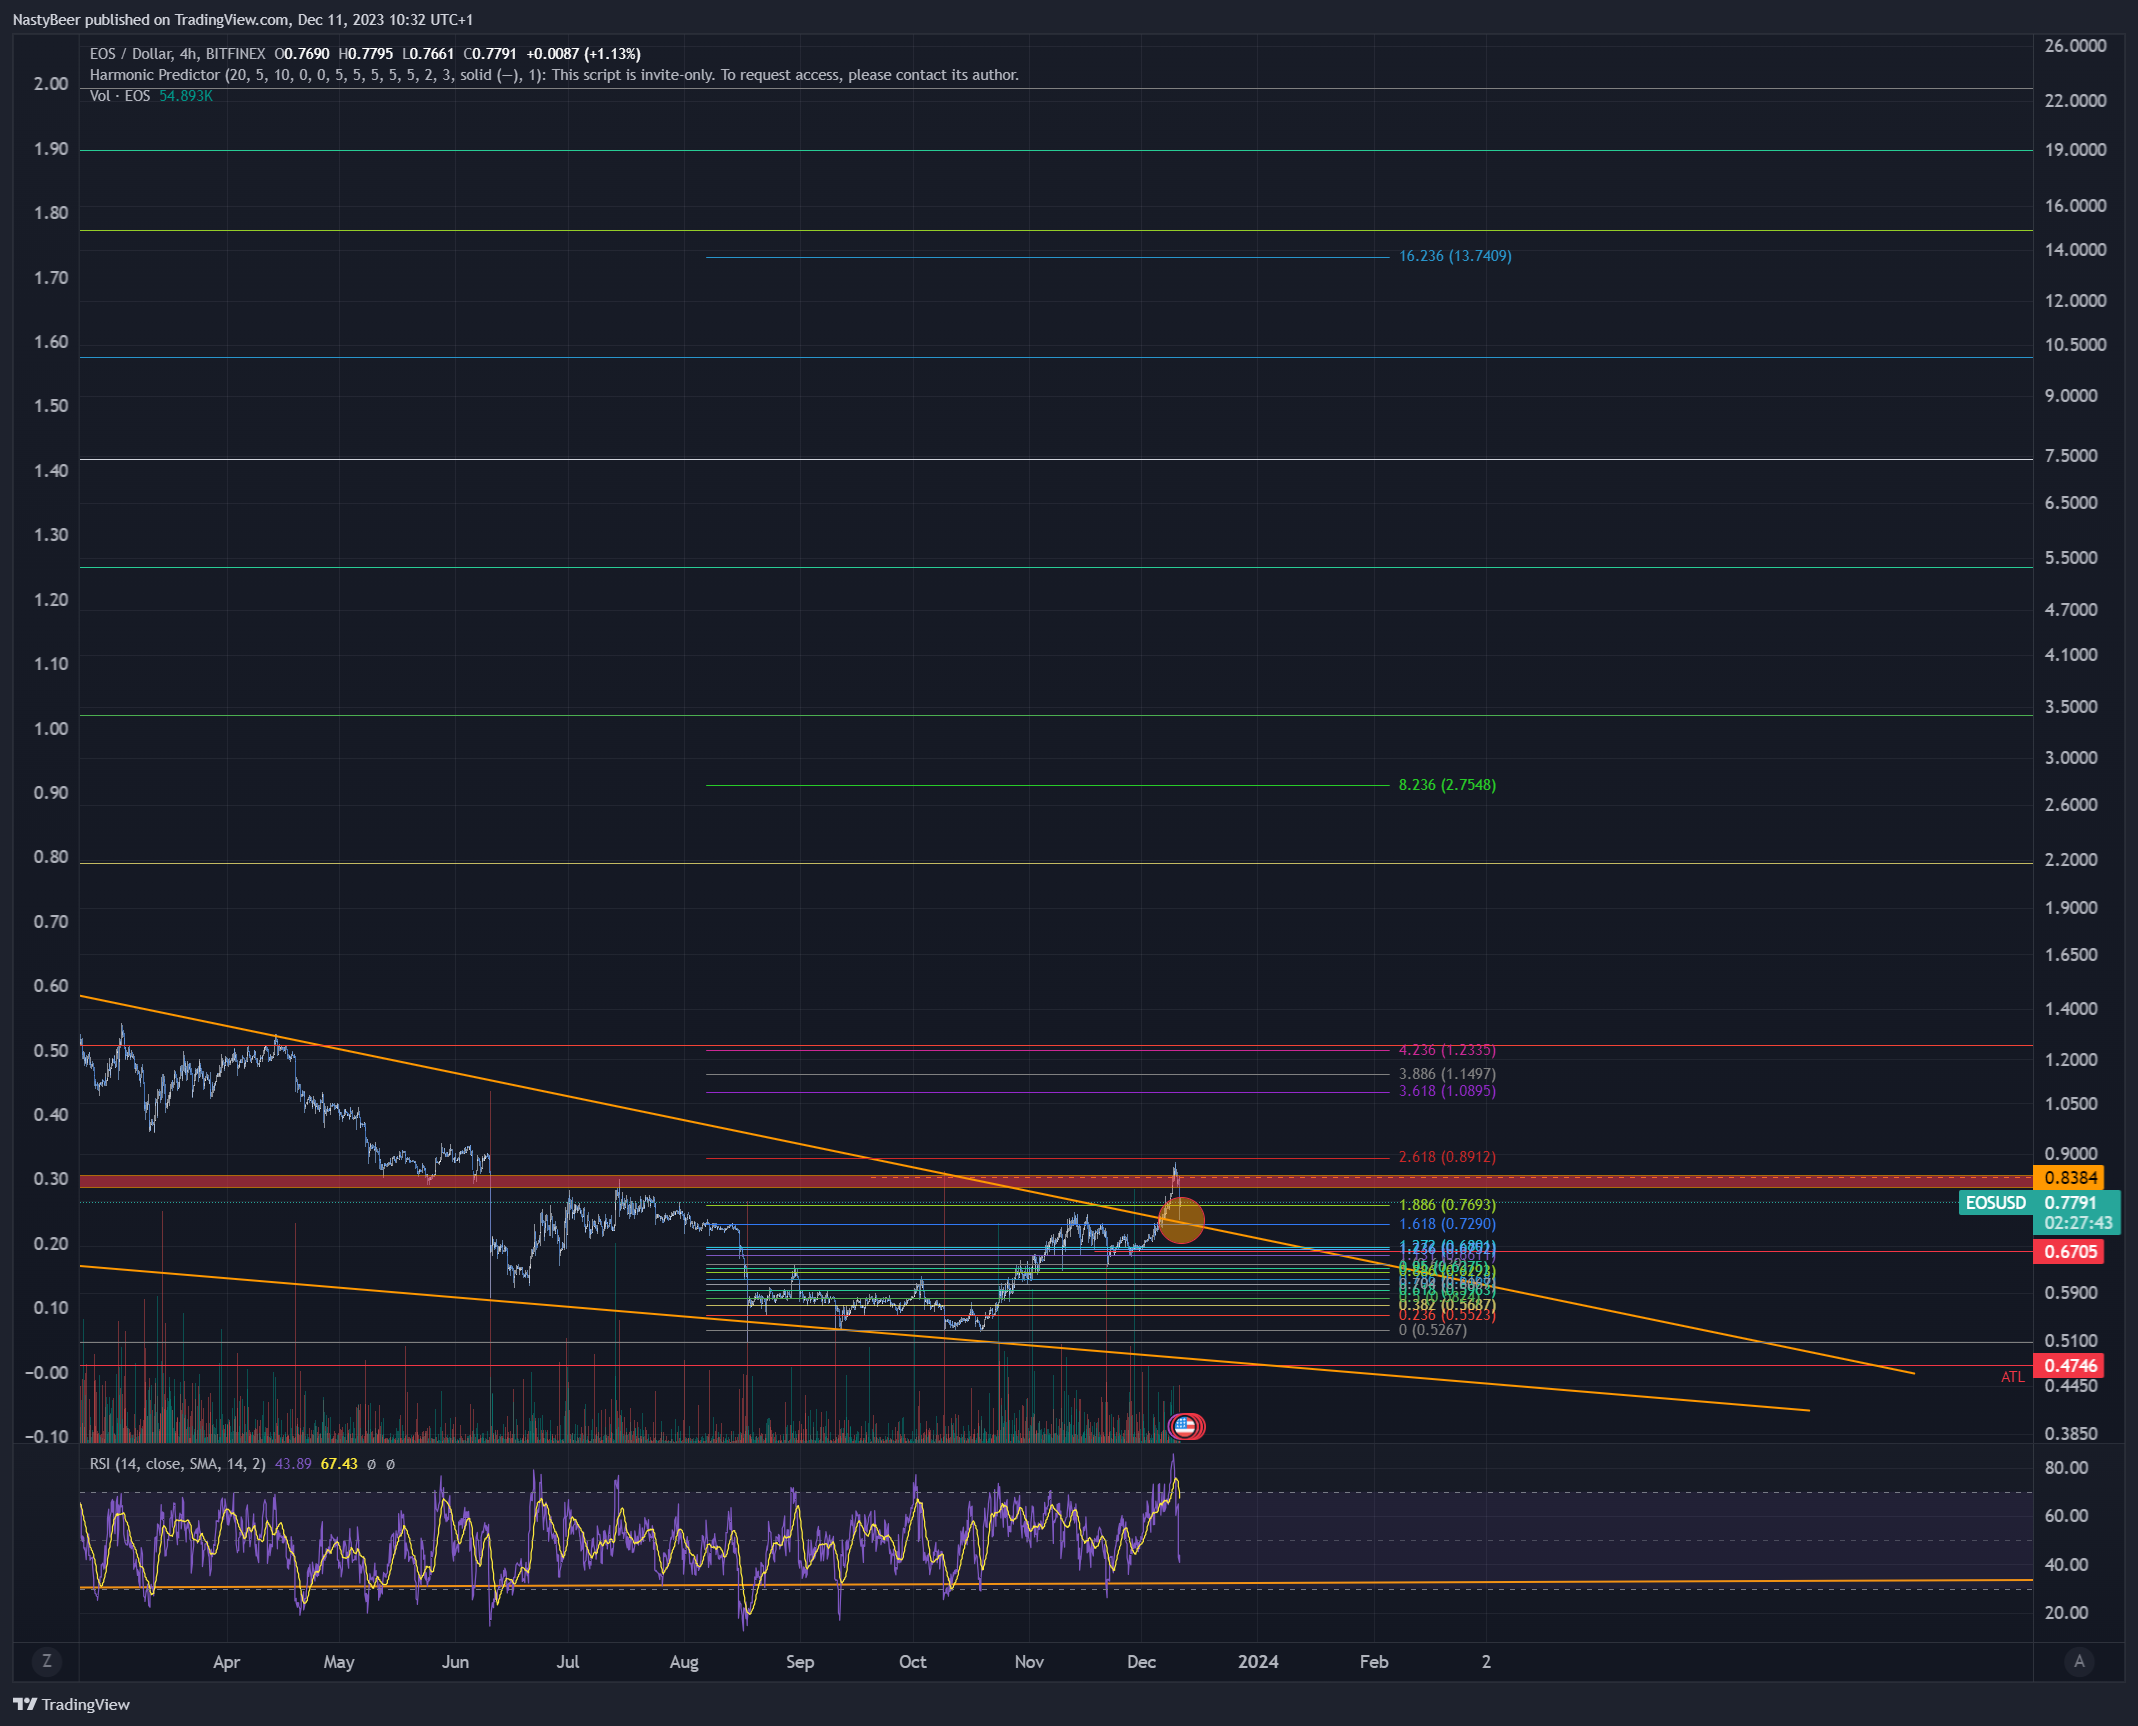This screenshot has width=2138, height=1726.
Task: Click the RSI SMA value 67.43
Action: [x=339, y=1464]
